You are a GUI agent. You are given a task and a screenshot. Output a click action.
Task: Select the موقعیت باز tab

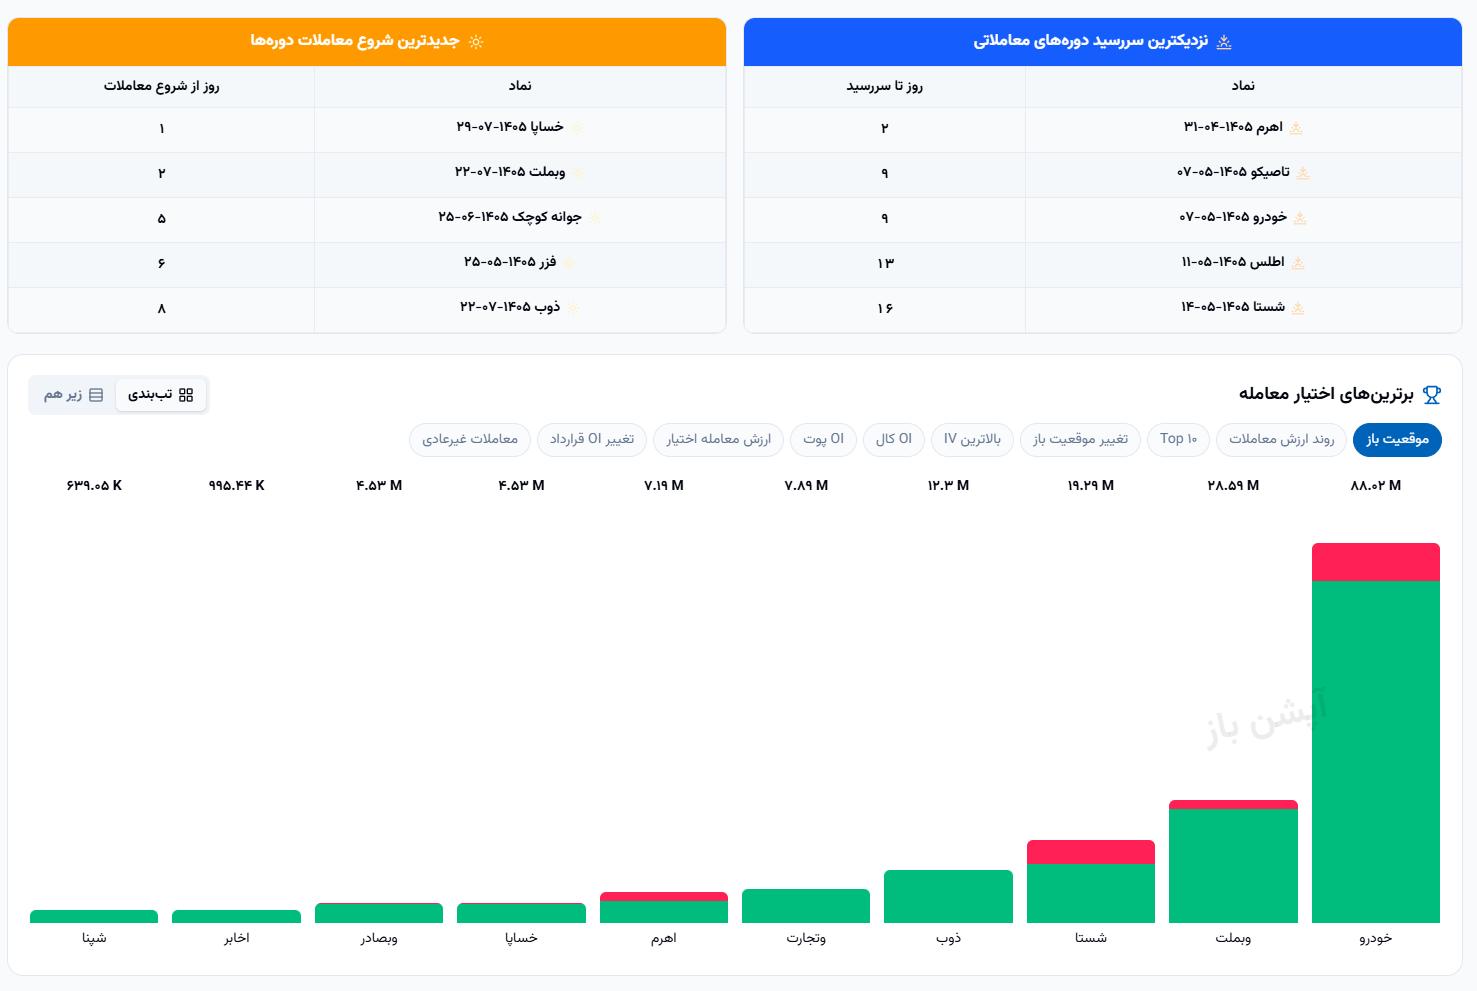point(1397,439)
